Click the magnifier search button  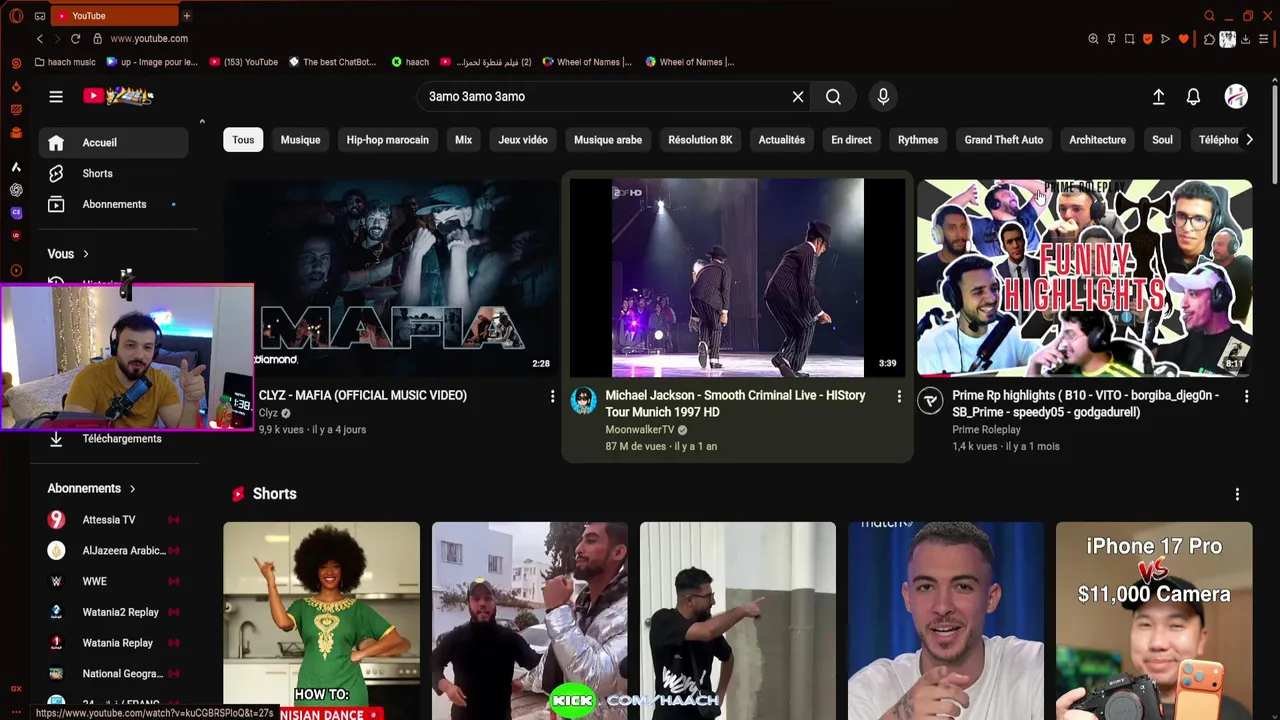(833, 97)
